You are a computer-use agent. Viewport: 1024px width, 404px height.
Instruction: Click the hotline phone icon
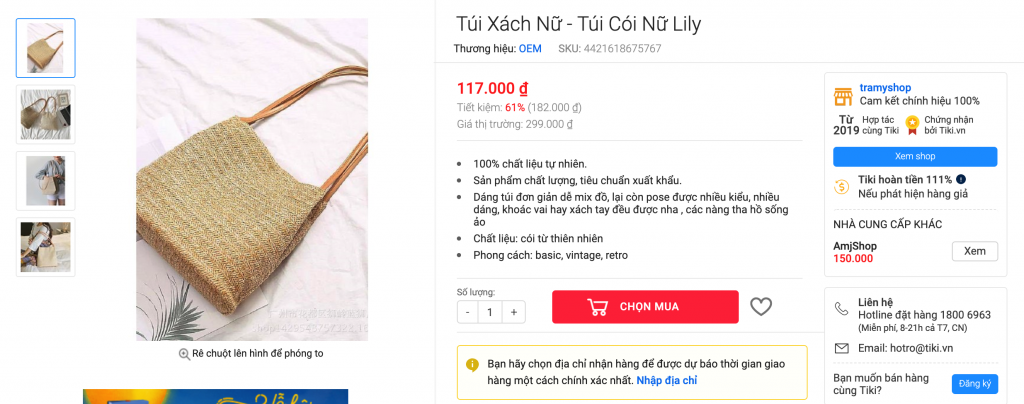[x=841, y=308]
